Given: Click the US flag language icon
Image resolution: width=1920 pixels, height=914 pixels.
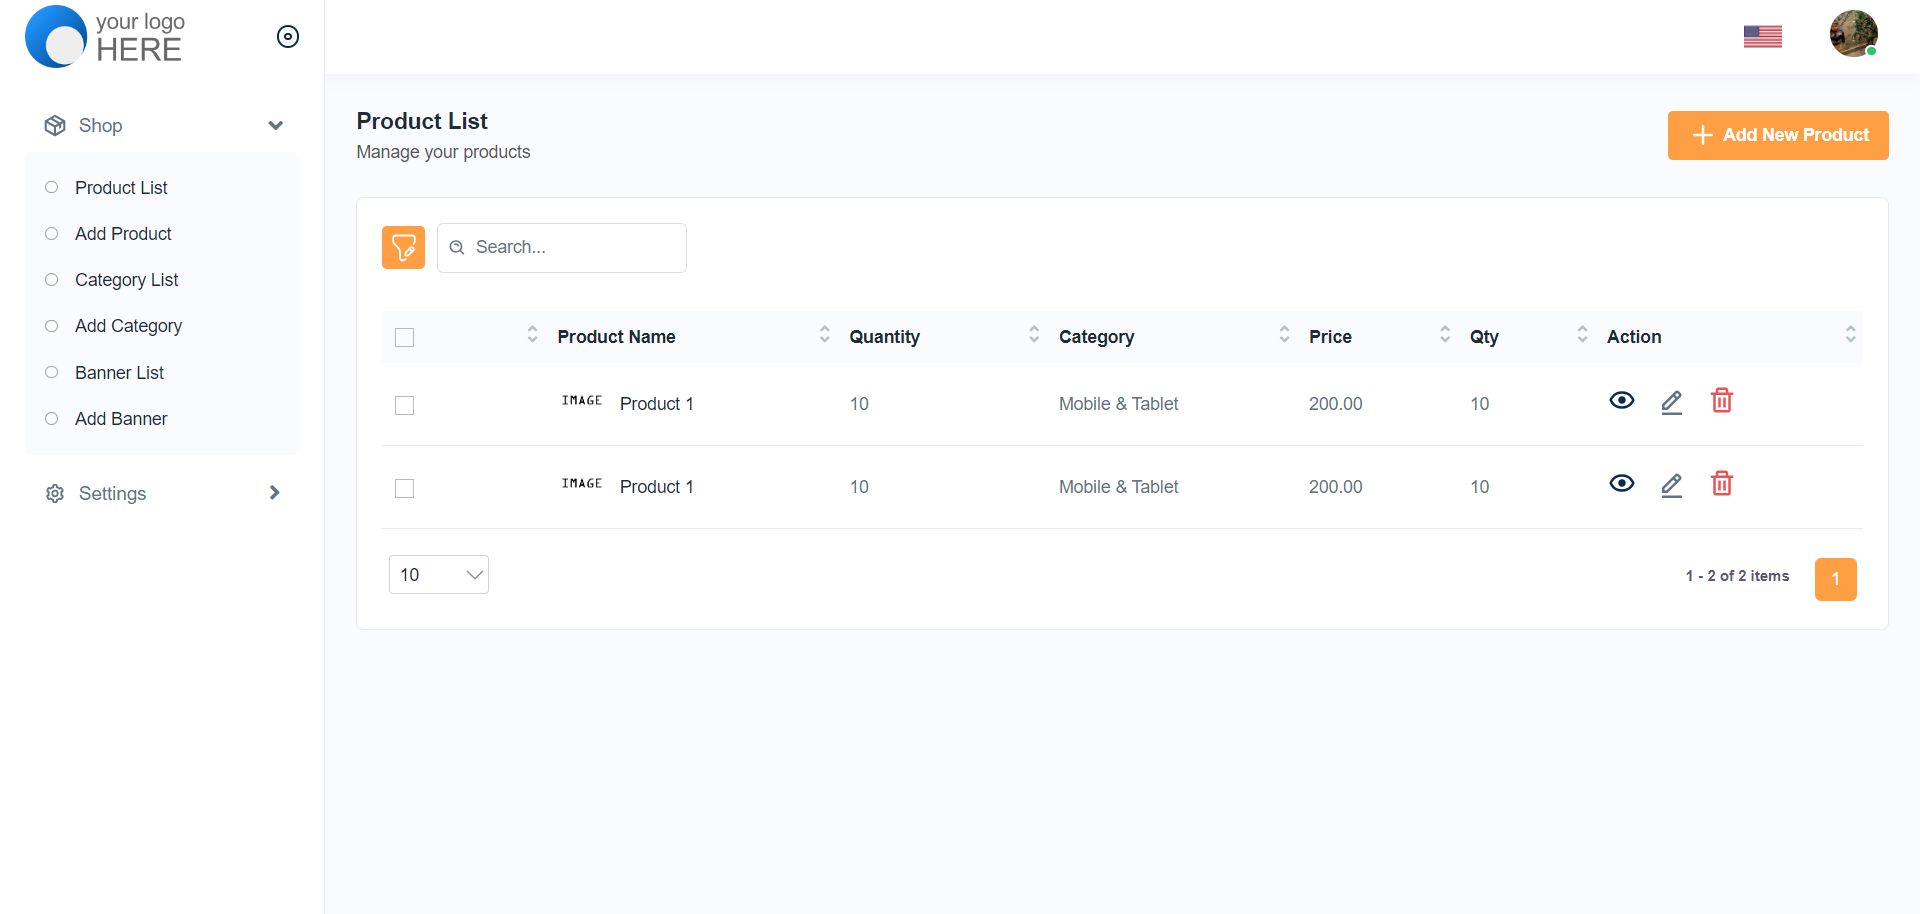Looking at the screenshot, I should (x=1762, y=37).
